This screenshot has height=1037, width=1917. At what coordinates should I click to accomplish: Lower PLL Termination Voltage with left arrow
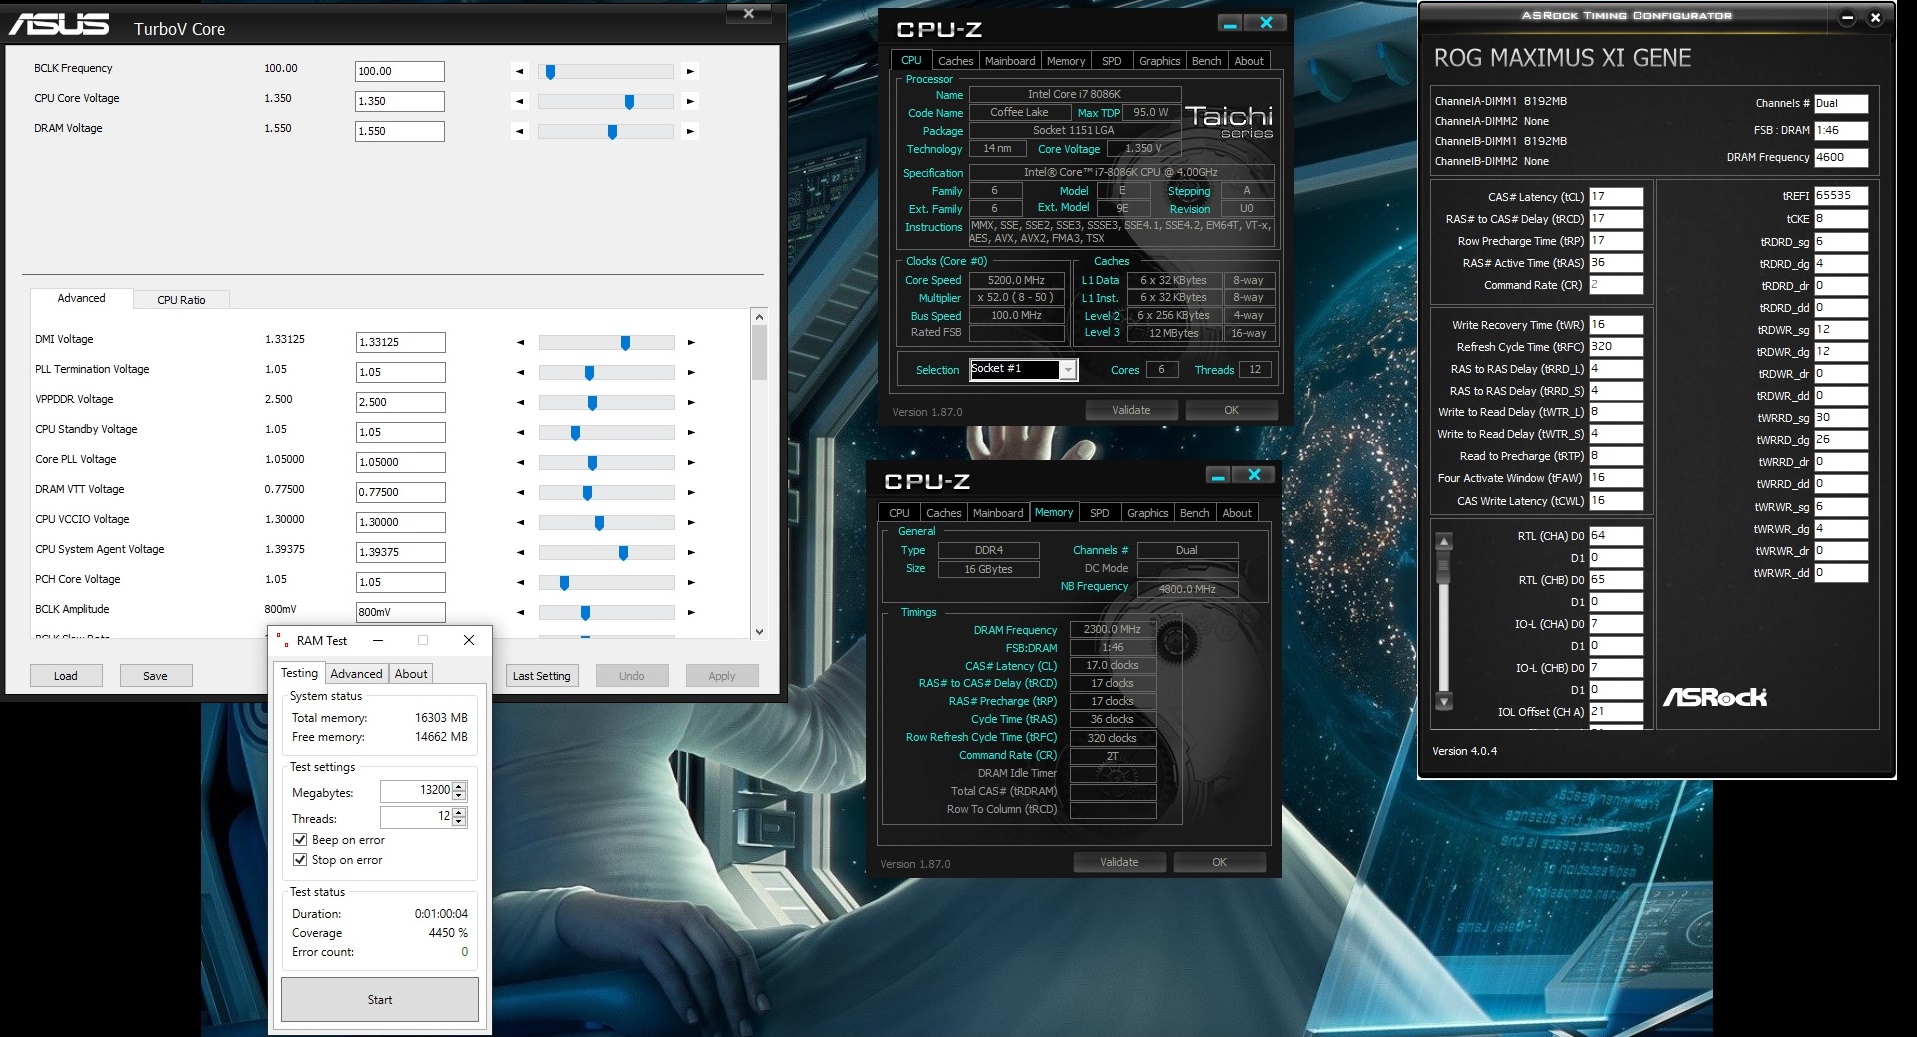tap(520, 372)
